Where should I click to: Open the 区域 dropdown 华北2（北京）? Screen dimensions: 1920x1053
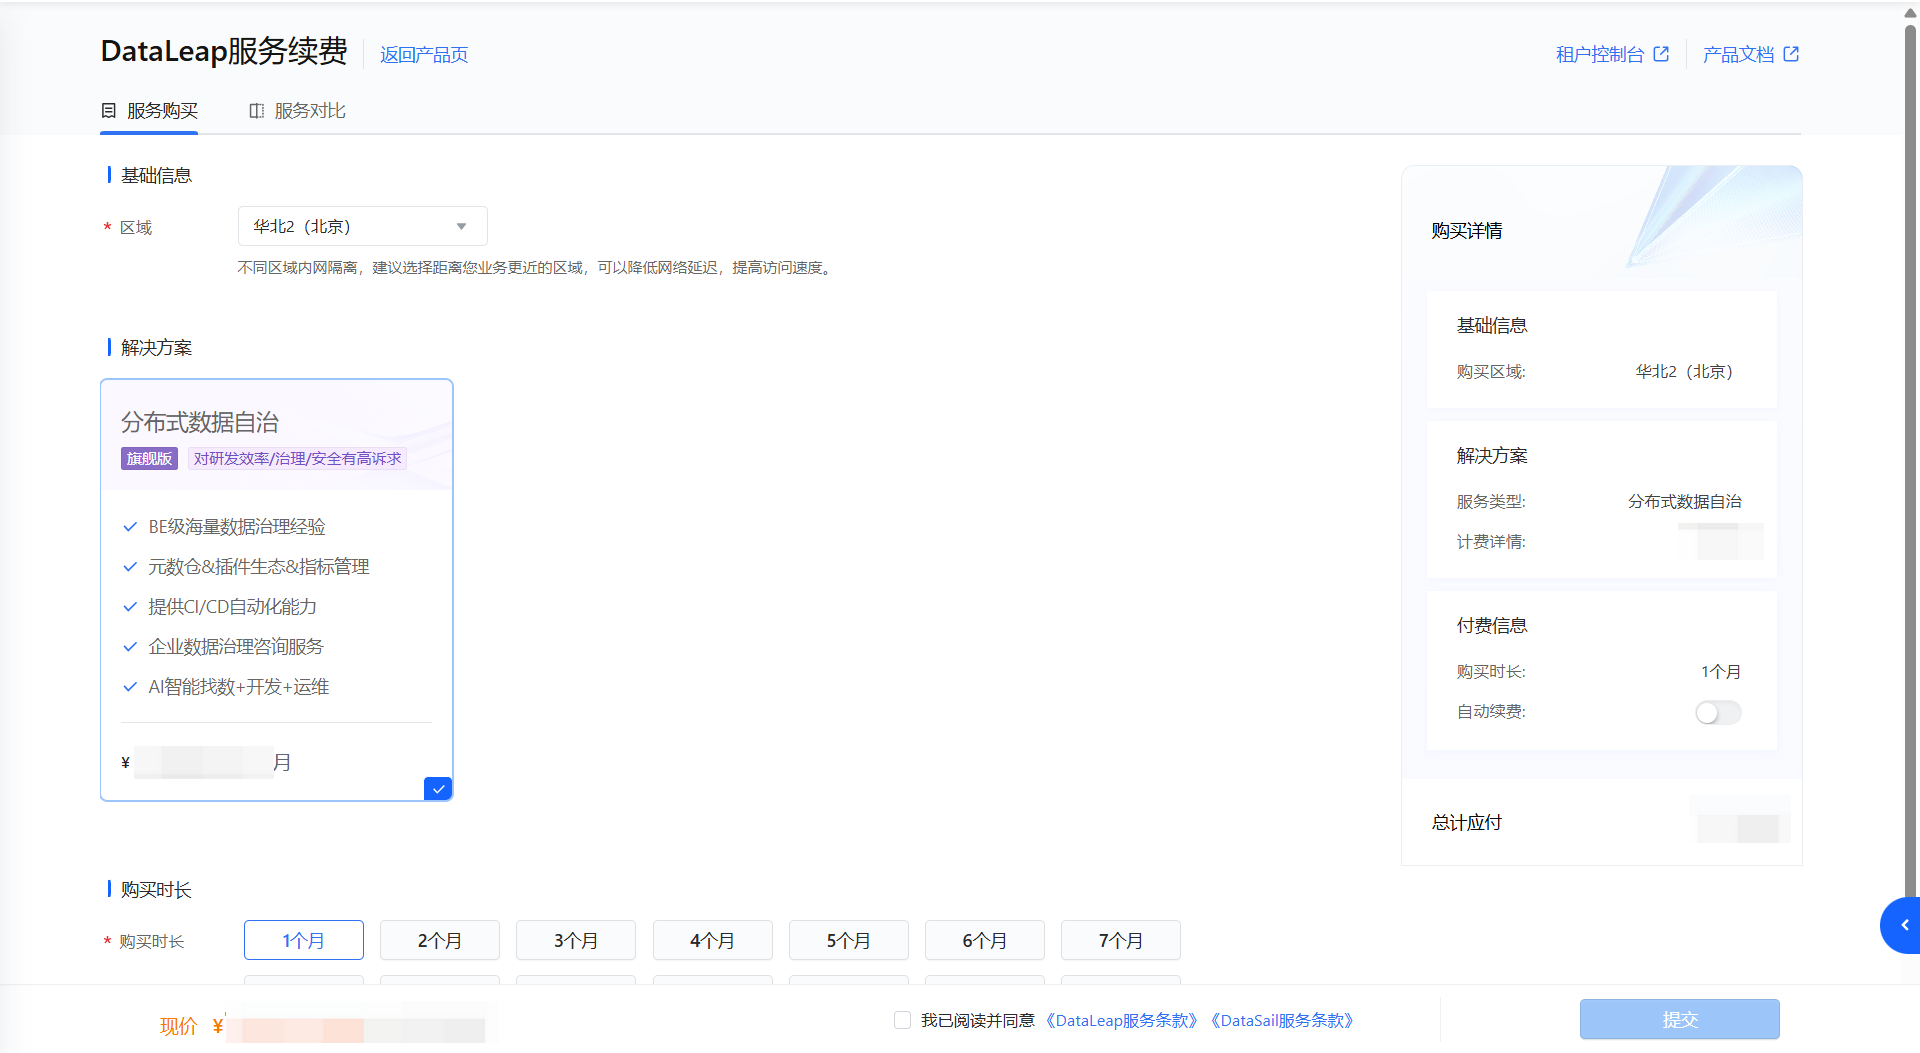point(363,226)
